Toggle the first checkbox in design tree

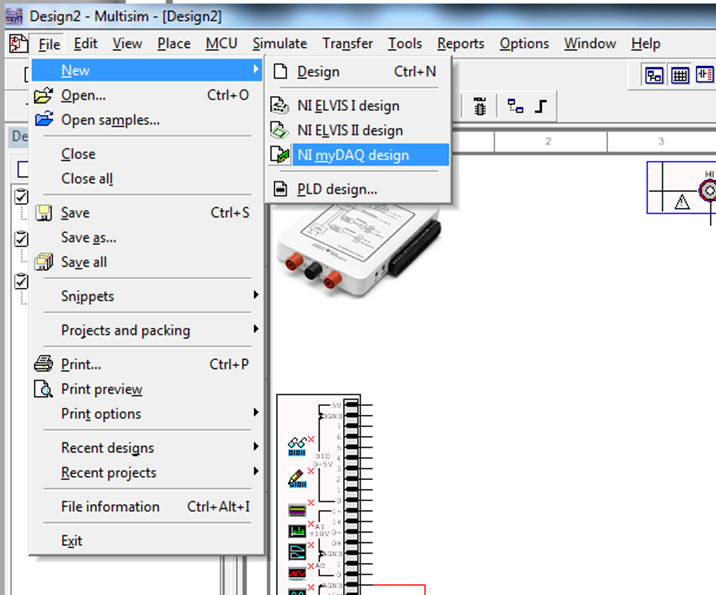pyautogui.click(x=21, y=196)
